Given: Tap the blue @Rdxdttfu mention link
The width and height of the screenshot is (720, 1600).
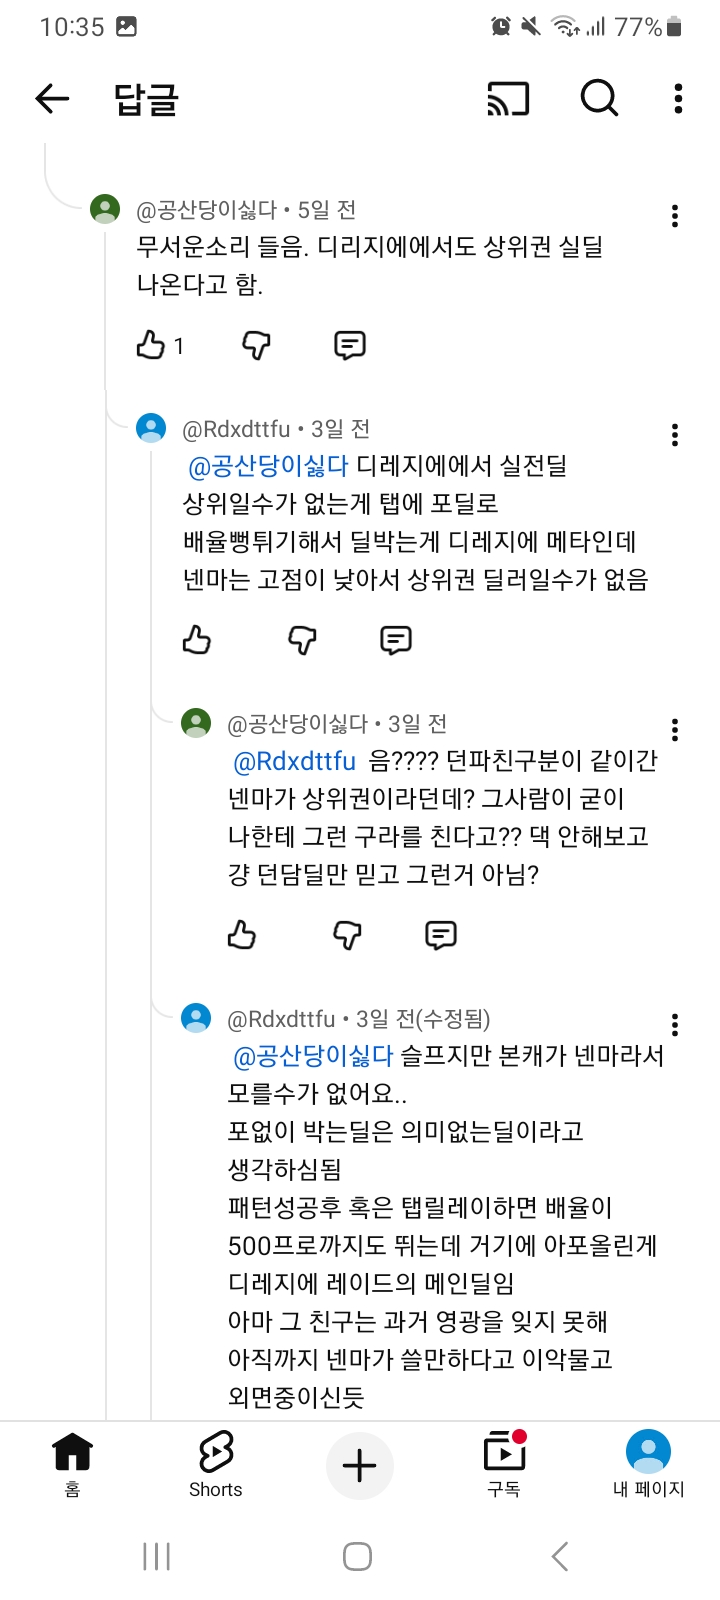Looking at the screenshot, I should [294, 761].
